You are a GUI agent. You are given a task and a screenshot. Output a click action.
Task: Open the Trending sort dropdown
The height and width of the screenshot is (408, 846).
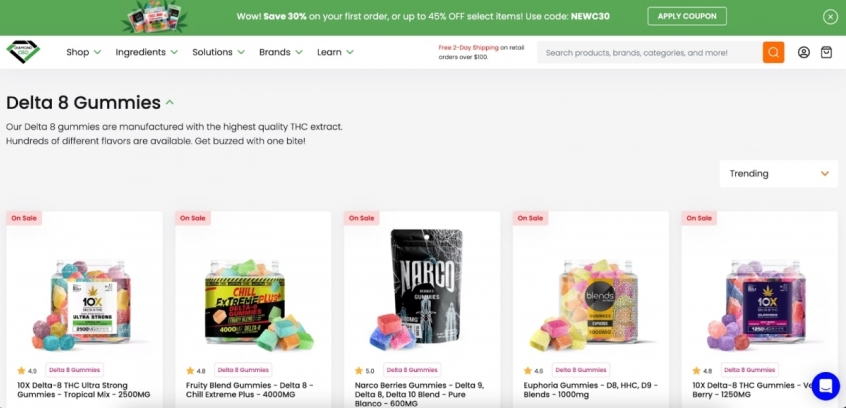[779, 174]
